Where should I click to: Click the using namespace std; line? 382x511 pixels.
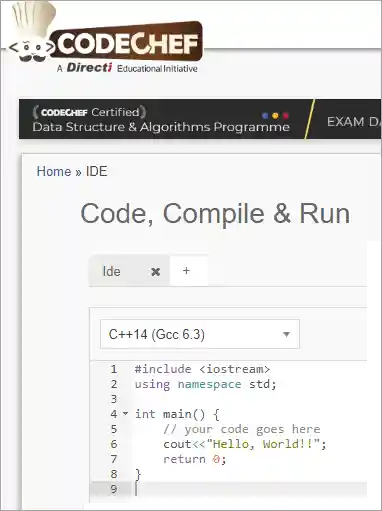206,384
